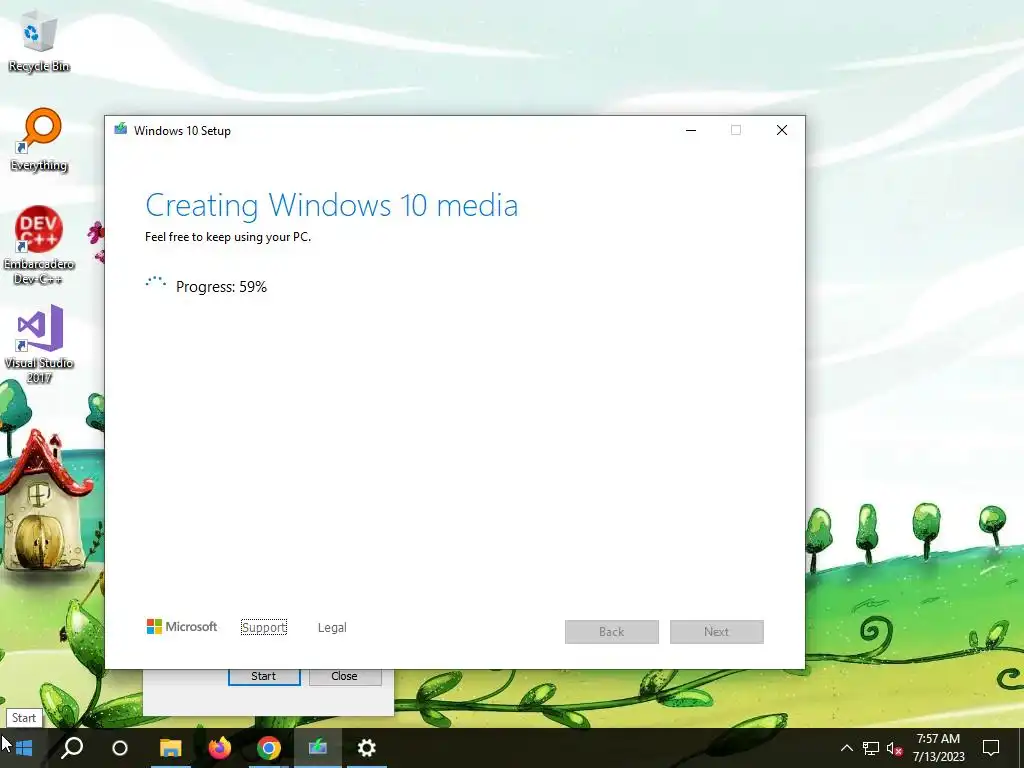Minimize the Windows 10 Setup window
Image resolution: width=1024 pixels, height=768 pixels.
(x=691, y=130)
